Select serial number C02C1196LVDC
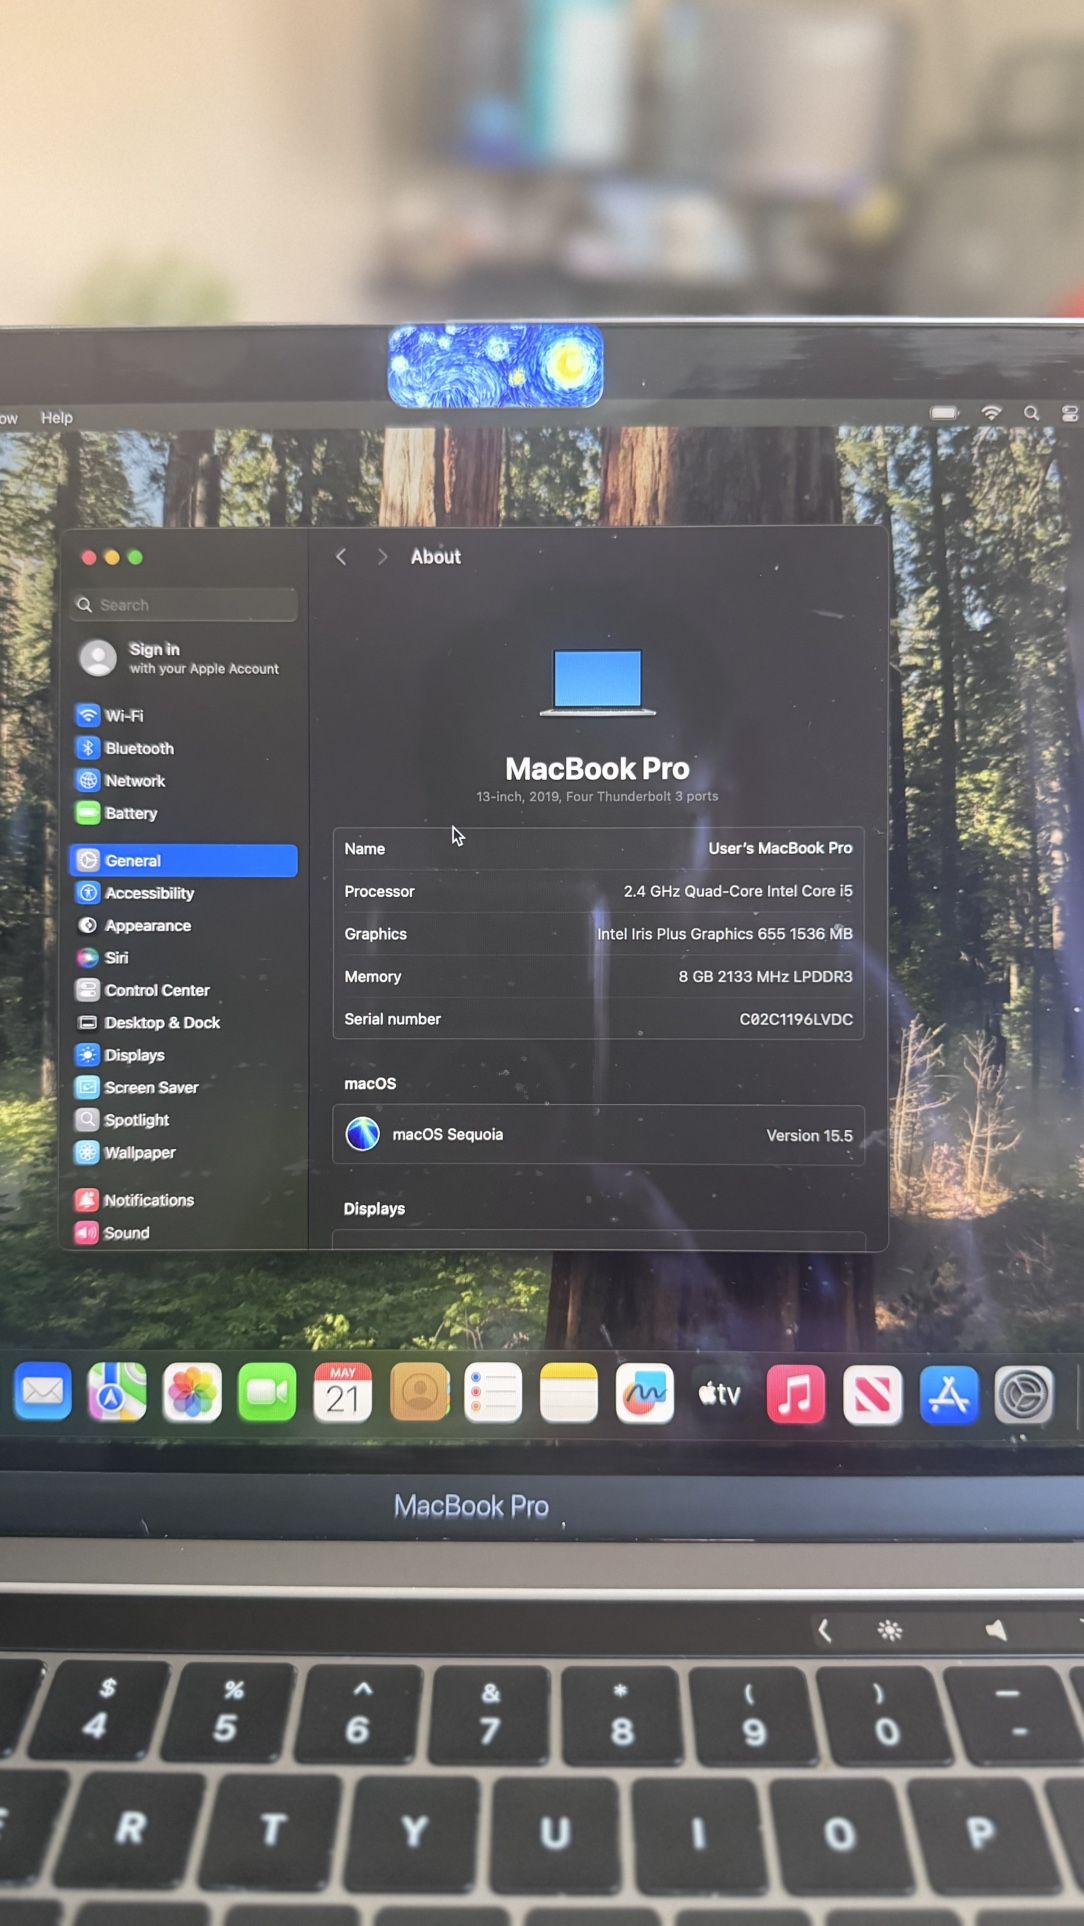1084x1926 pixels. (796, 1019)
